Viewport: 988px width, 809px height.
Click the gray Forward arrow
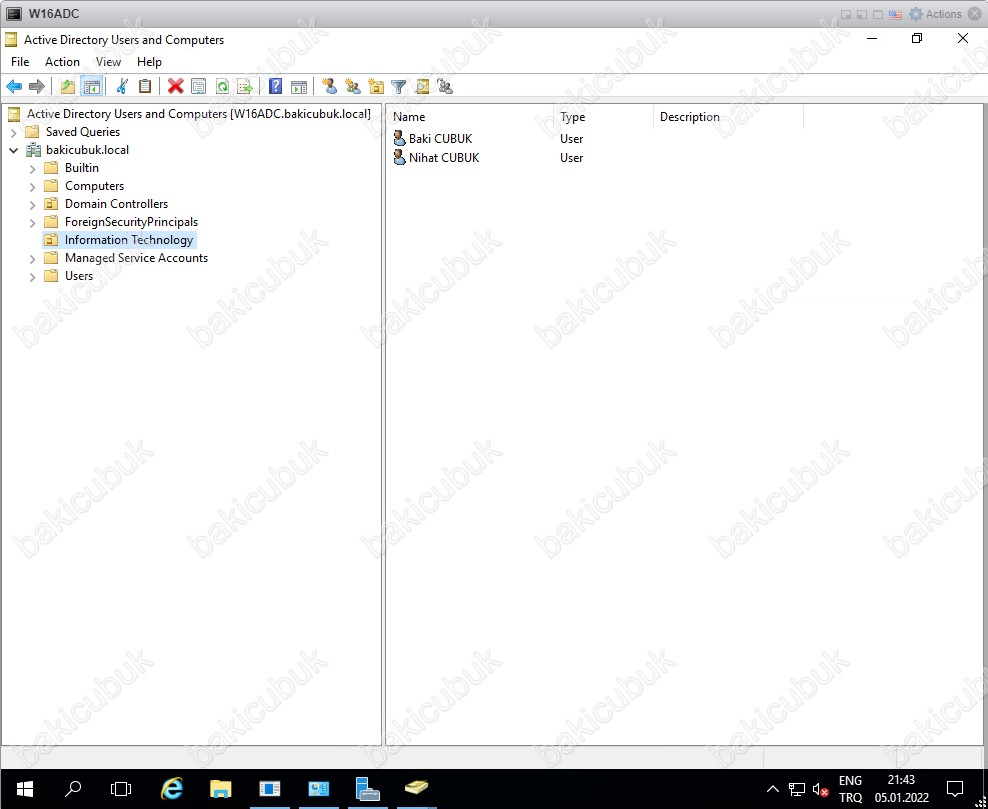37,86
